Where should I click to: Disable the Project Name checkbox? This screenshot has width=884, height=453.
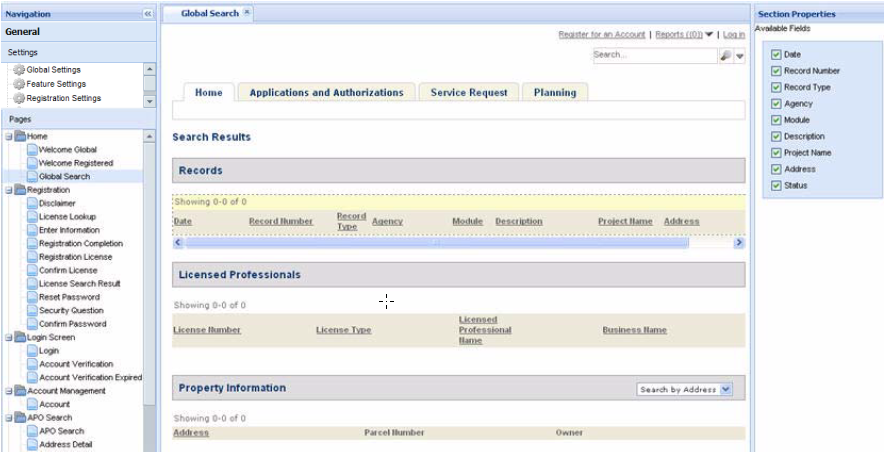[775, 153]
